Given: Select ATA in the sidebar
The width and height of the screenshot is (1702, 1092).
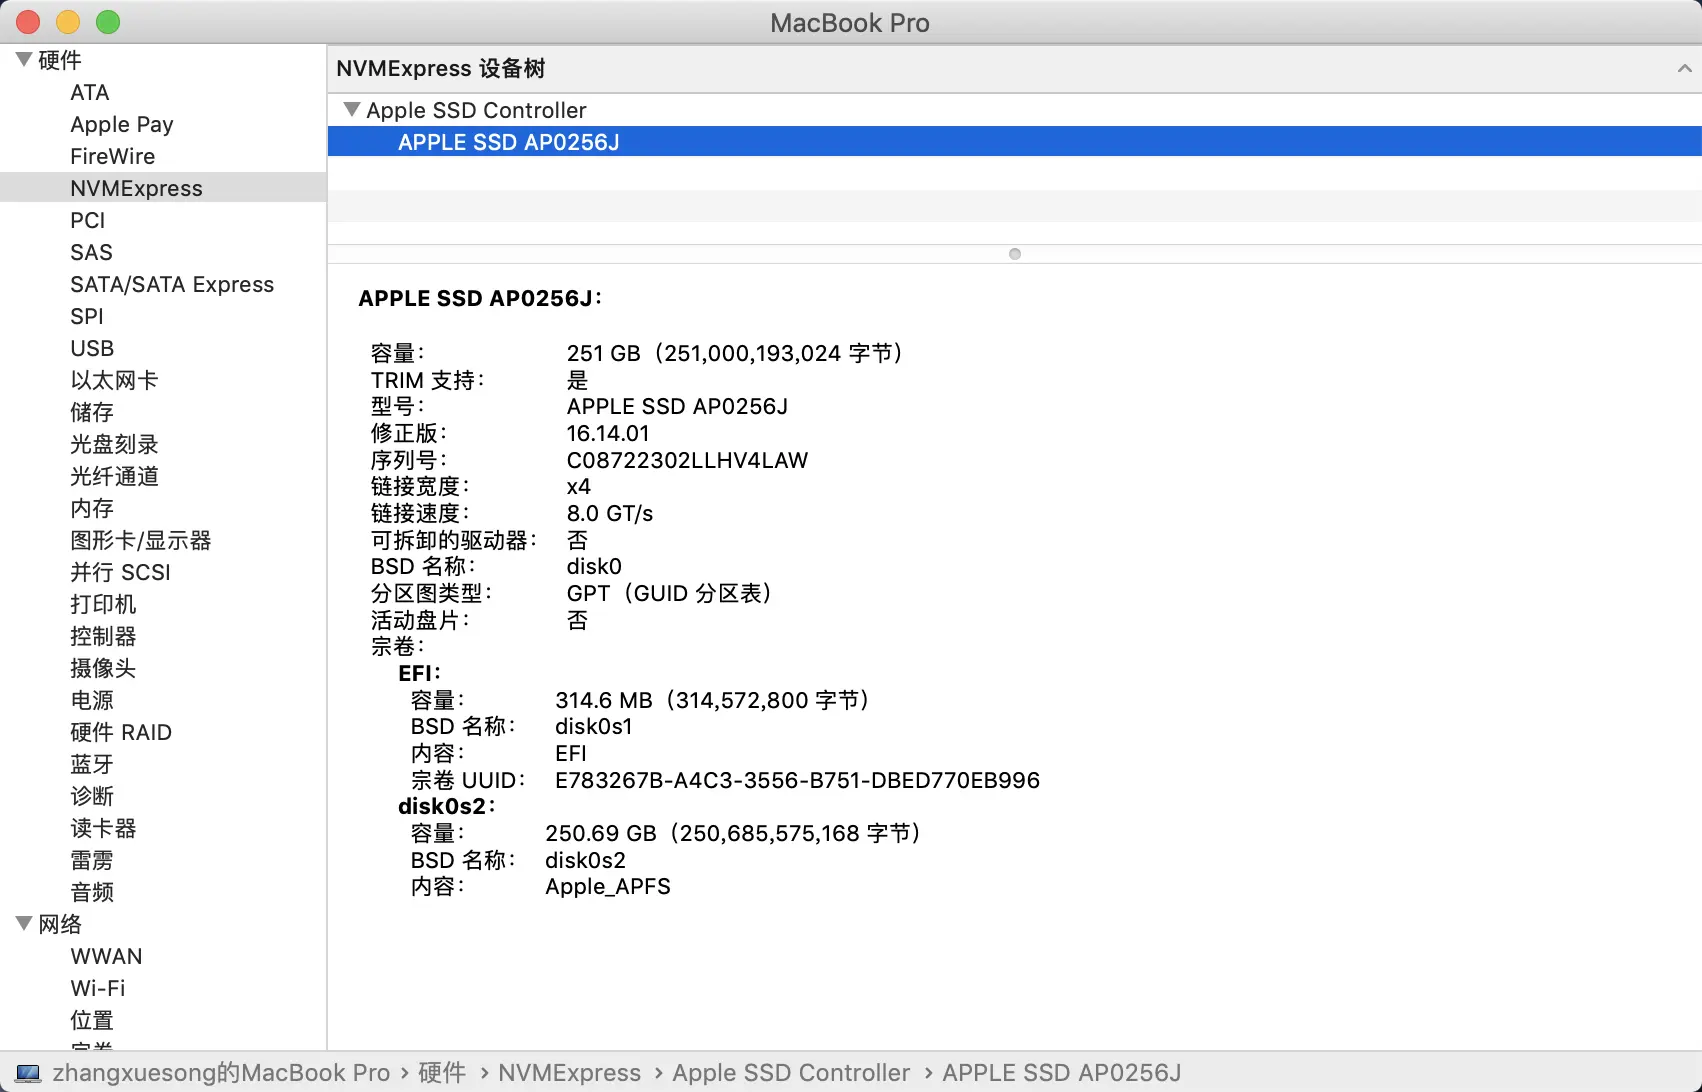Looking at the screenshot, I should point(90,92).
